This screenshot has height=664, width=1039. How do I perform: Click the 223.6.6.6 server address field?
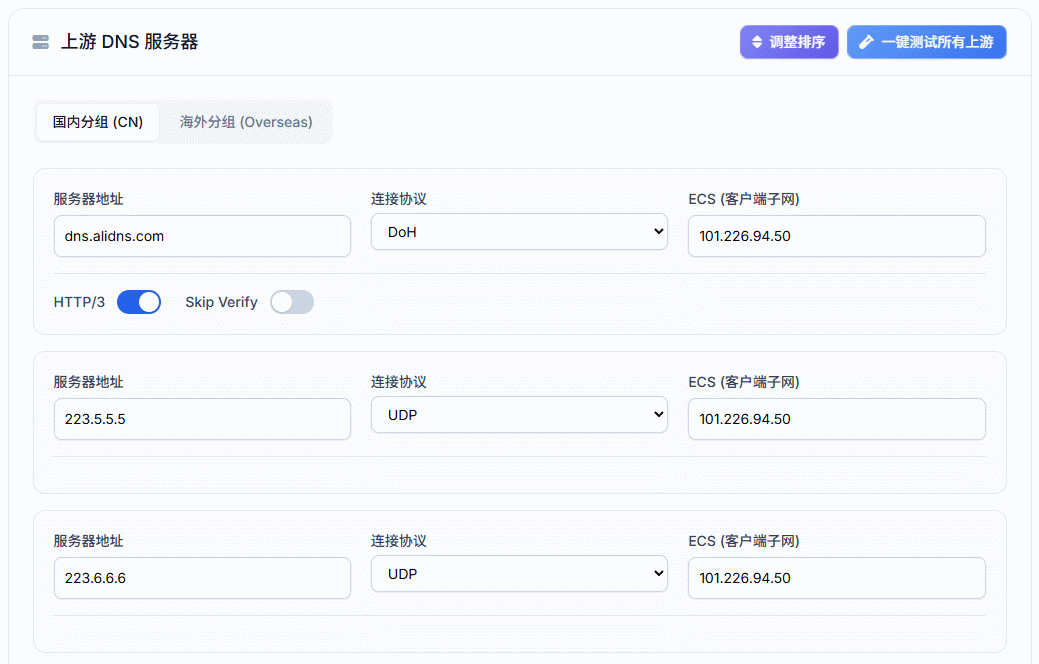pyautogui.click(x=202, y=578)
